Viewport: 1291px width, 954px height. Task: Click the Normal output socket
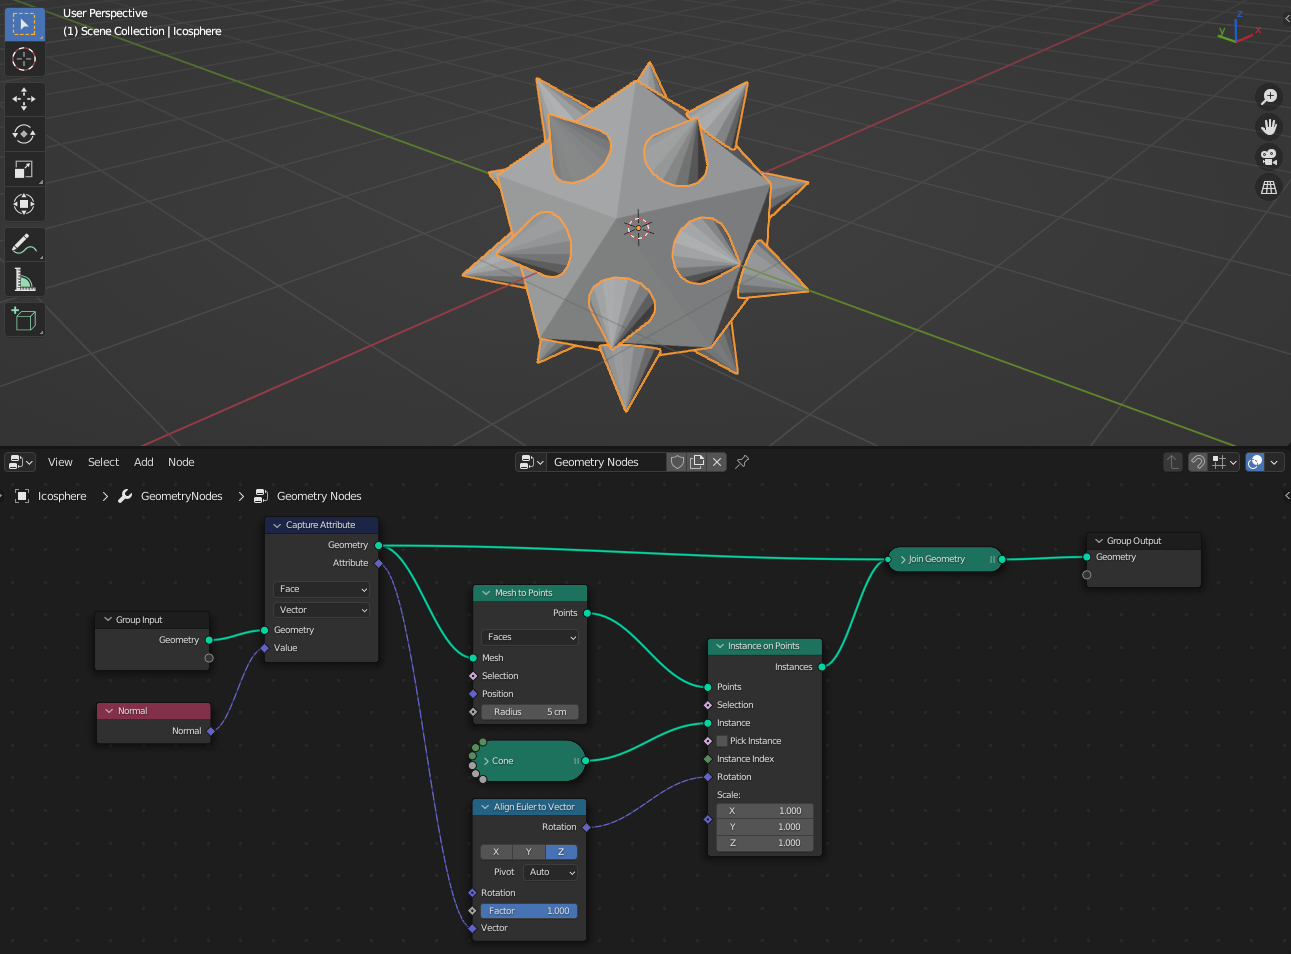coord(211,731)
